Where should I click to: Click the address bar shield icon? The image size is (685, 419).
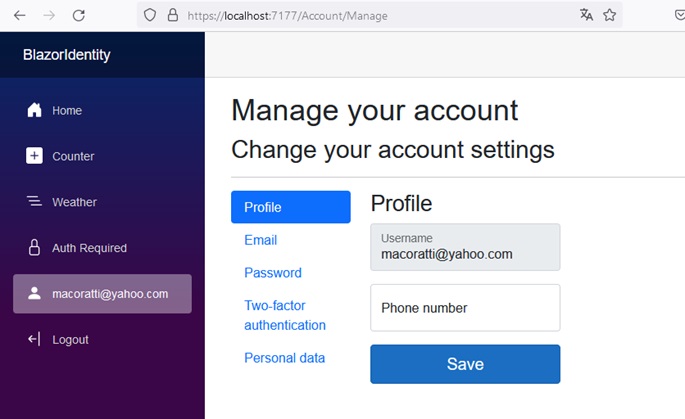pos(150,16)
